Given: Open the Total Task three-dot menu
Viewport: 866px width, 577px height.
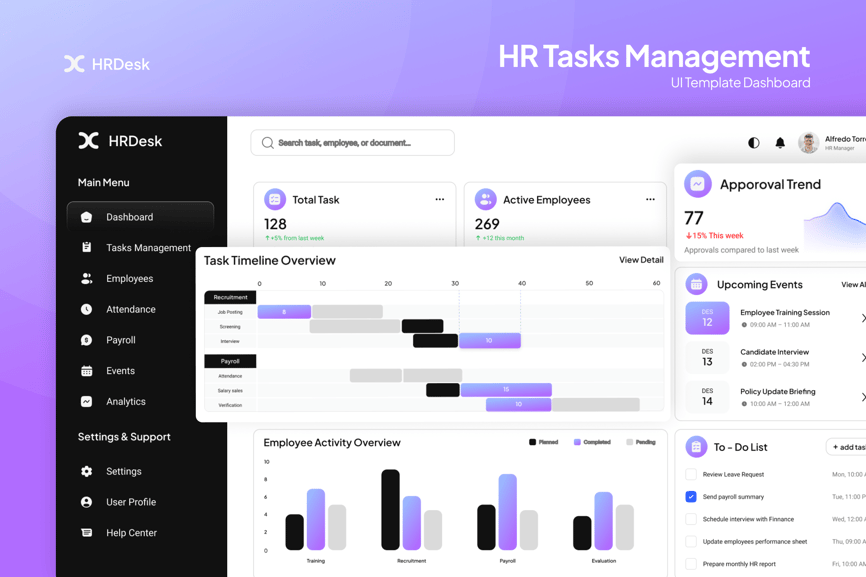Looking at the screenshot, I should pos(439,200).
